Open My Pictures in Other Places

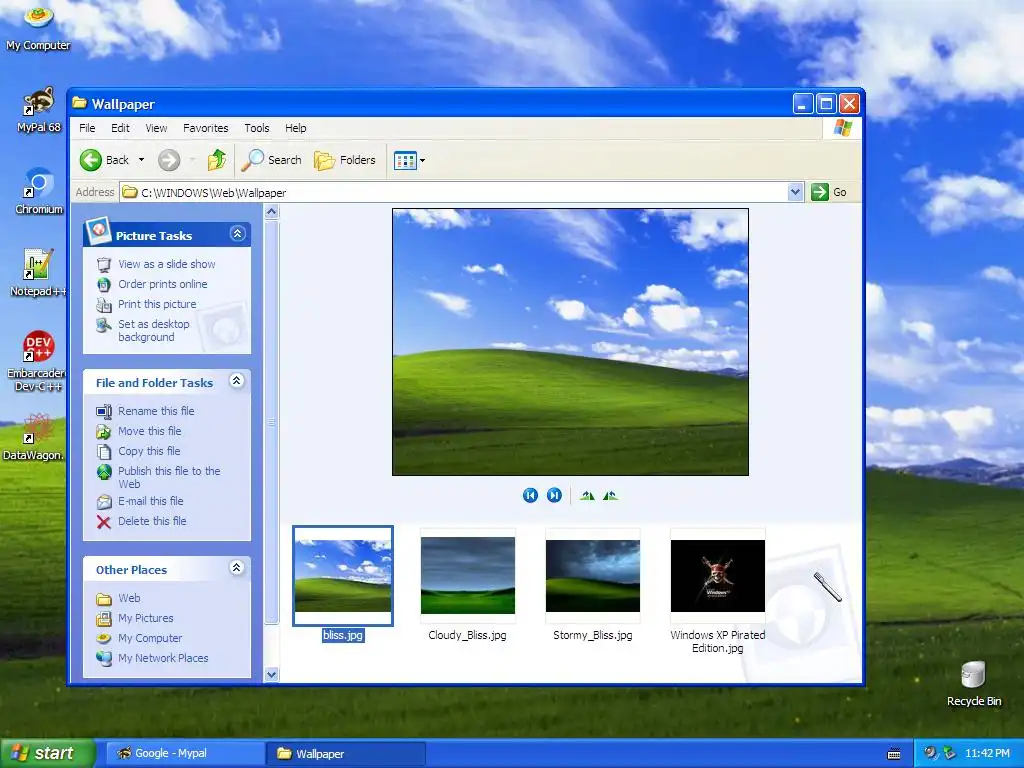click(x=145, y=618)
